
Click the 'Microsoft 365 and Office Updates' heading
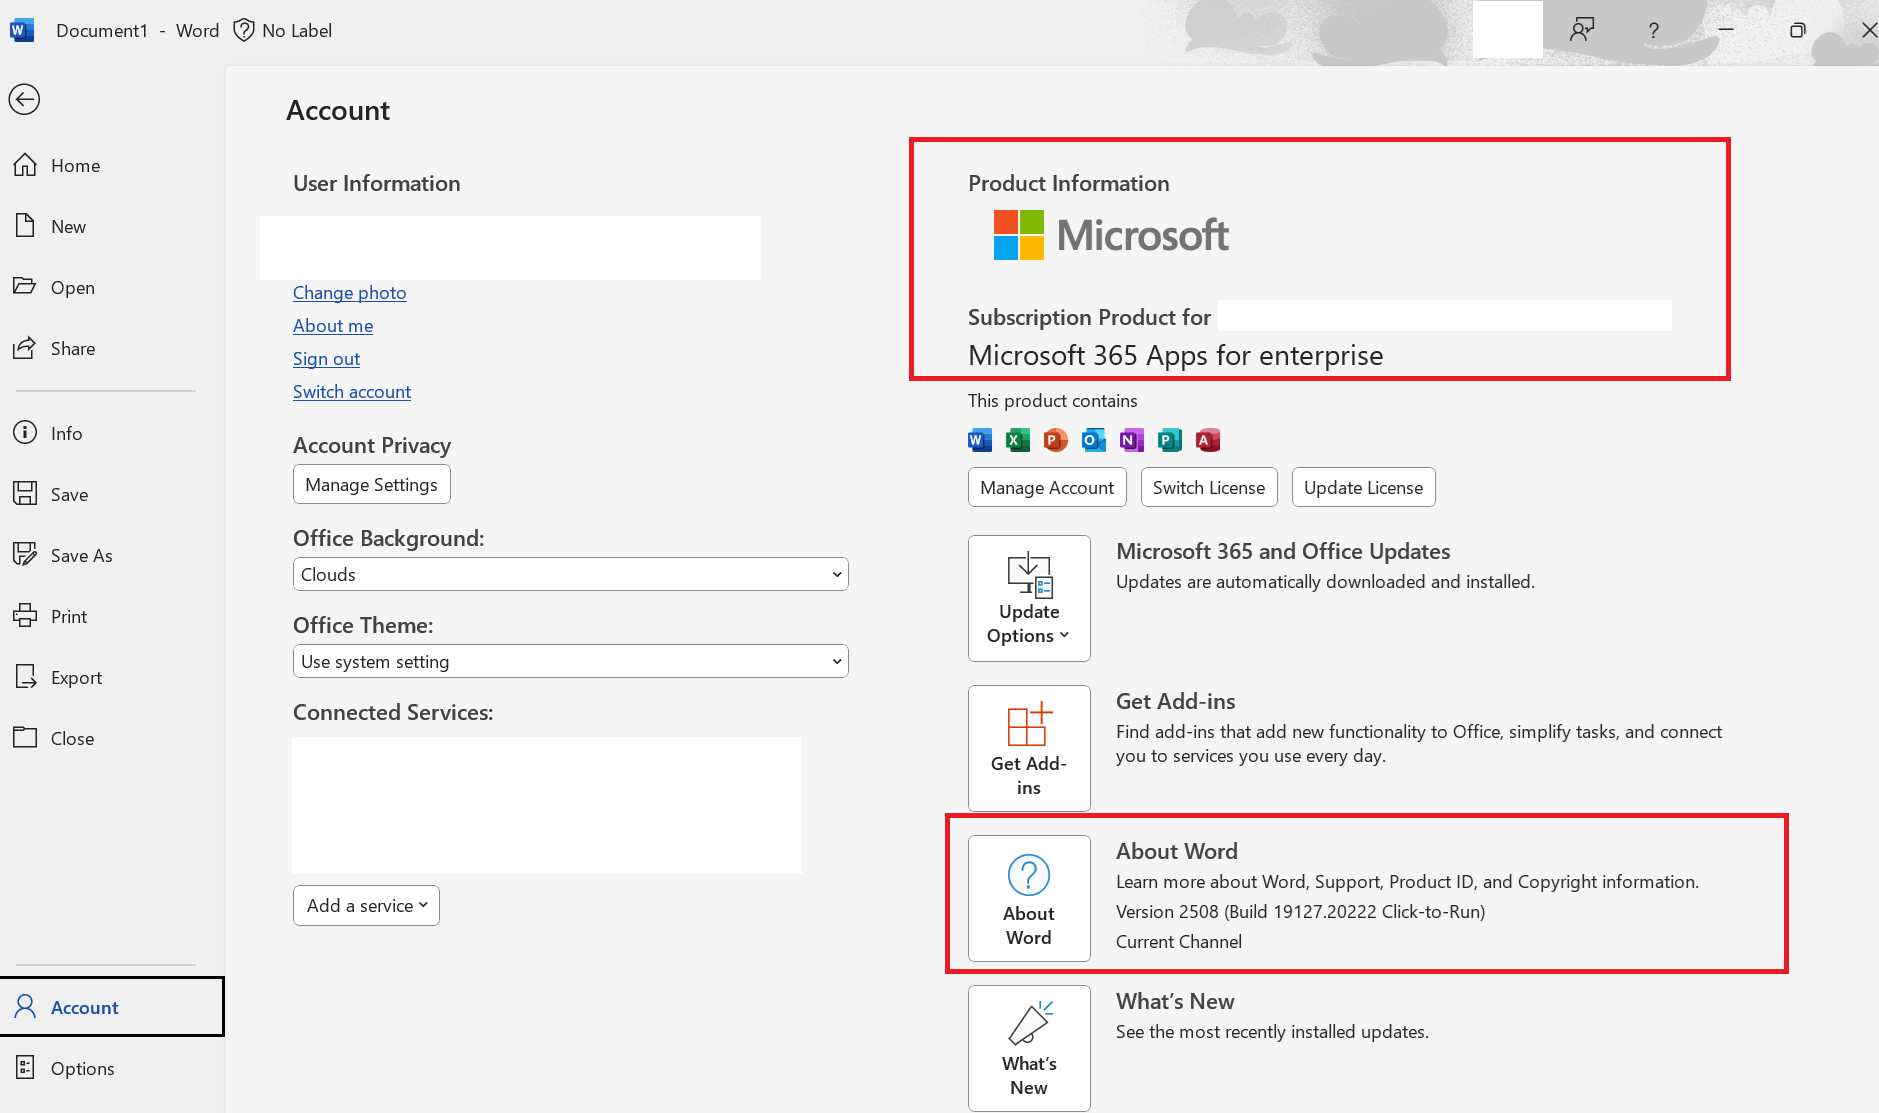[x=1283, y=551]
